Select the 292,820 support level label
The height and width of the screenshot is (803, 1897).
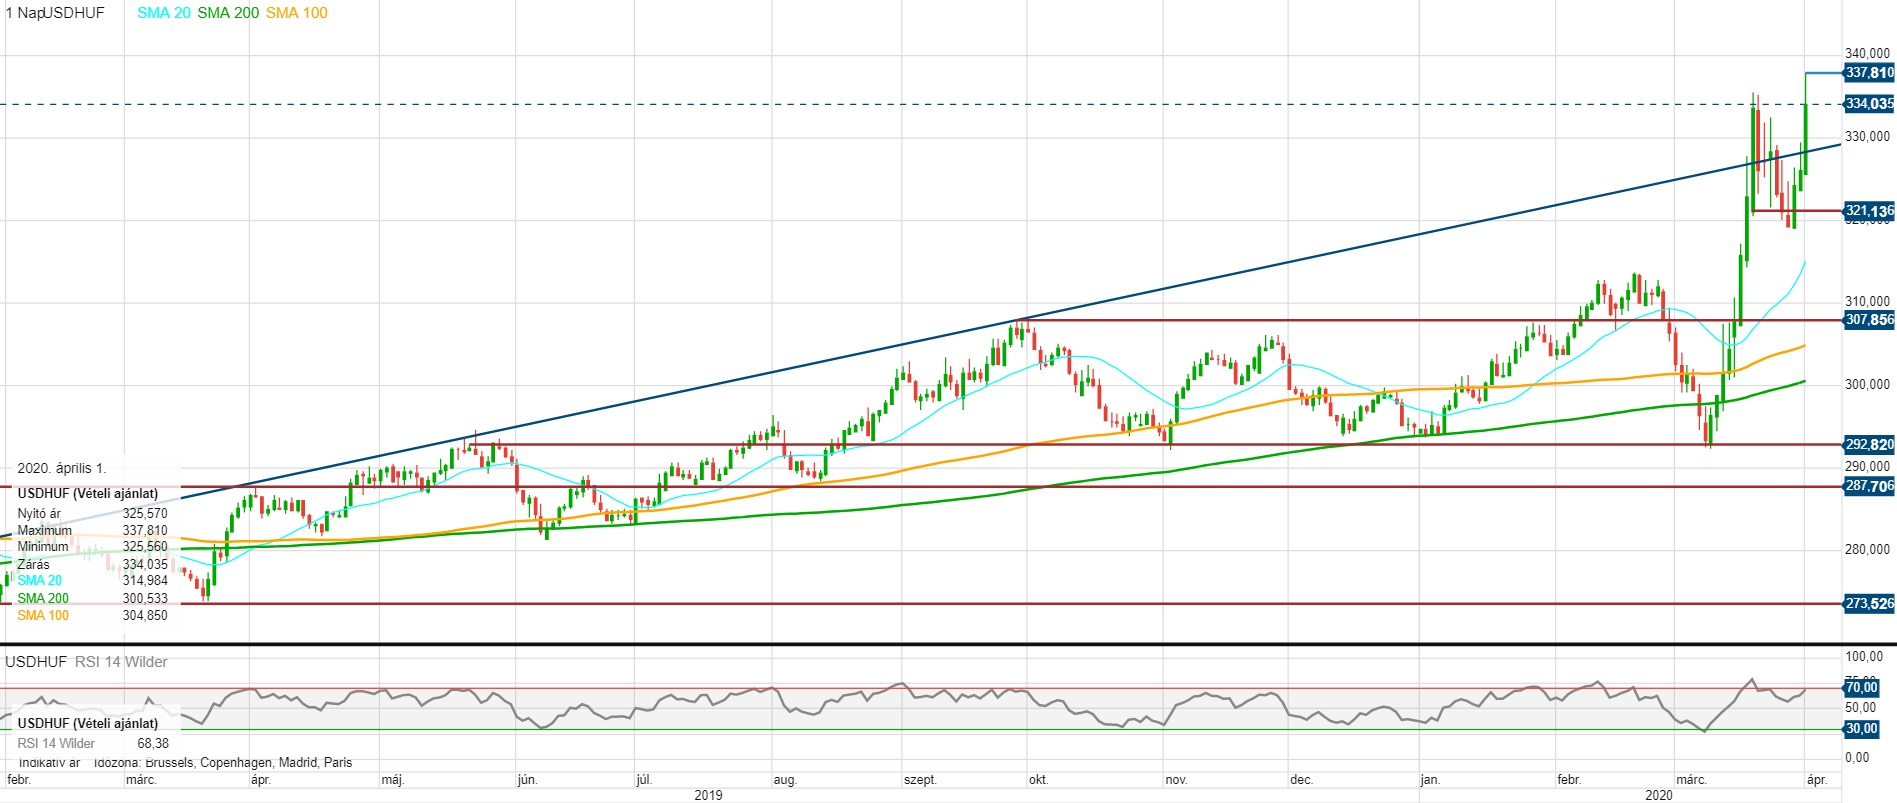(1869, 445)
